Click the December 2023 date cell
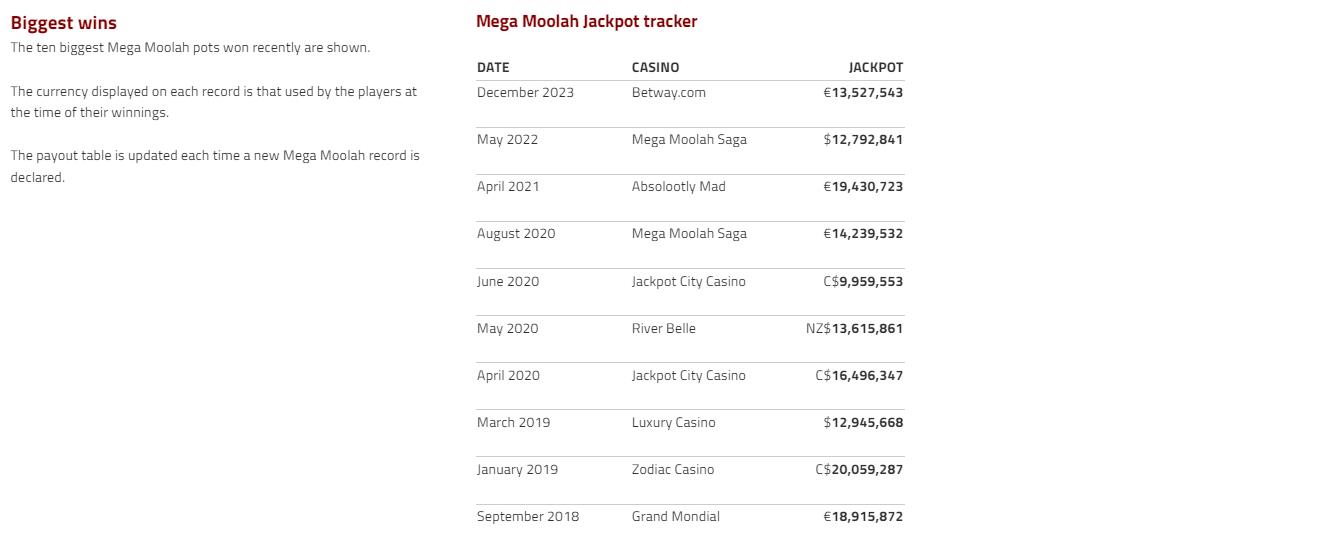Image resolution: width=1319 pixels, height=536 pixels. [525, 92]
